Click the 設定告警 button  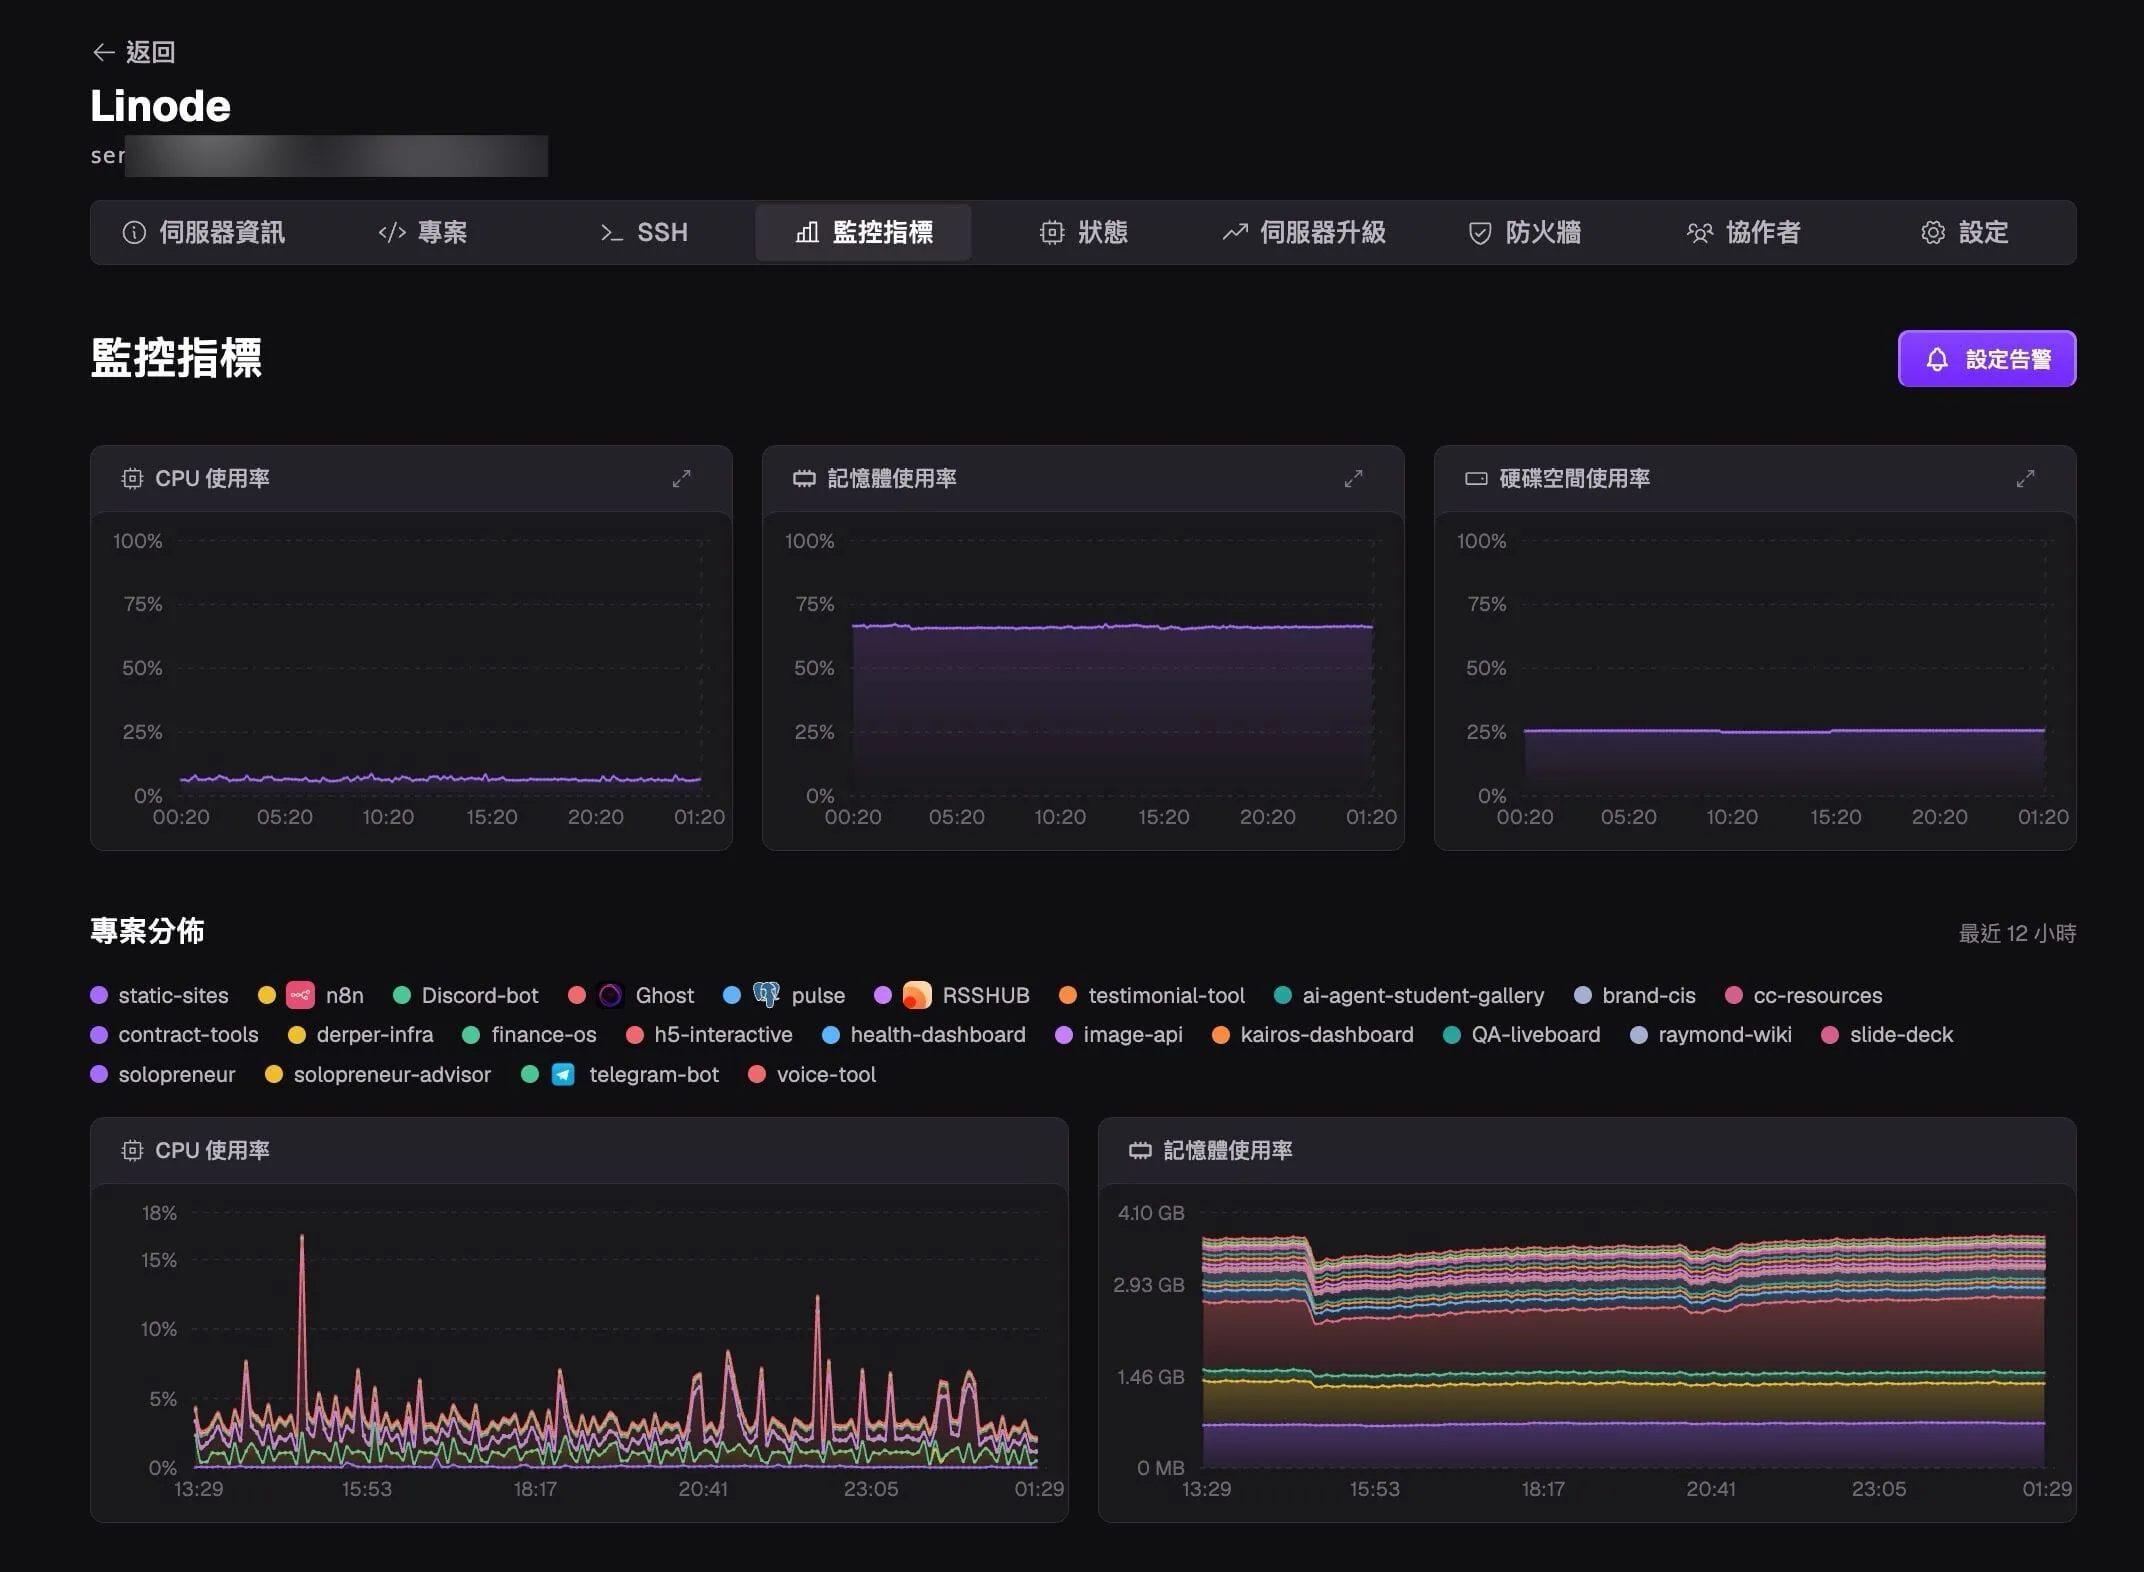tap(1987, 358)
